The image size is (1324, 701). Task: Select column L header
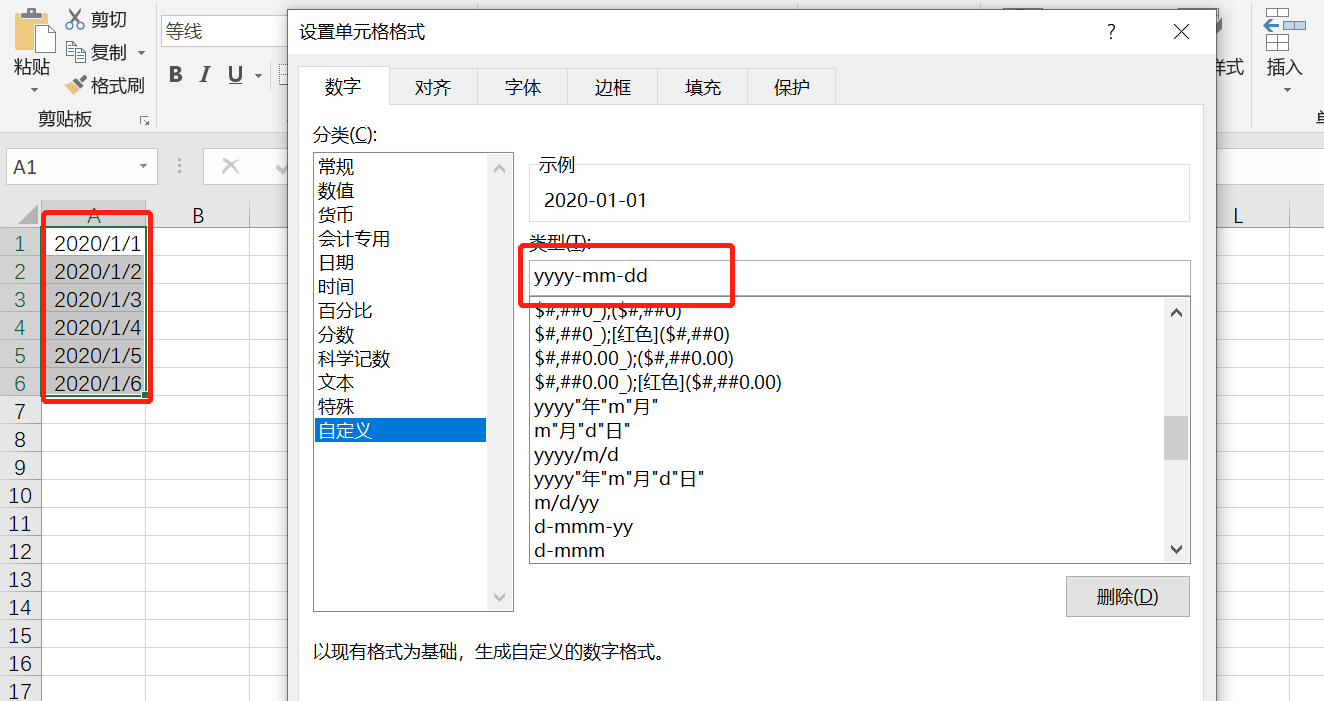[x=1238, y=215]
